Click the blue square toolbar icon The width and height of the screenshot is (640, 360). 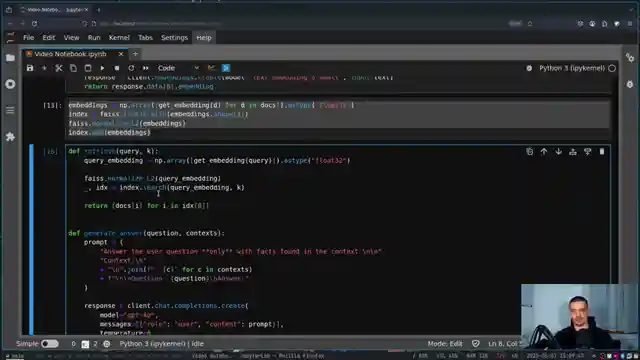pyautogui.click(x=226, y=68)
